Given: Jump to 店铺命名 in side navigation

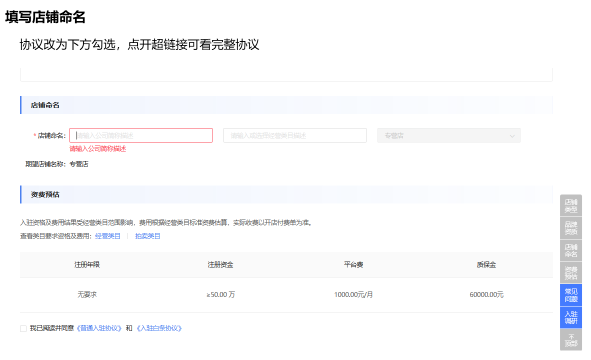Looking at the screenshot, I should pos(571,250).
